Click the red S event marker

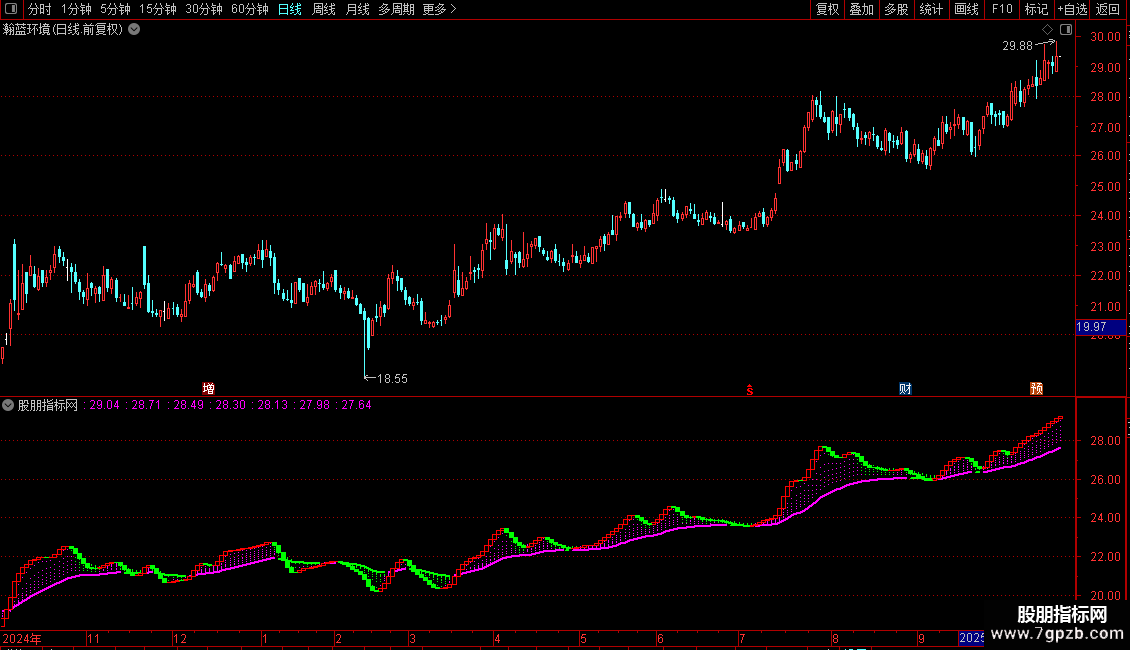pyautogui.click(x=749, y=390)
